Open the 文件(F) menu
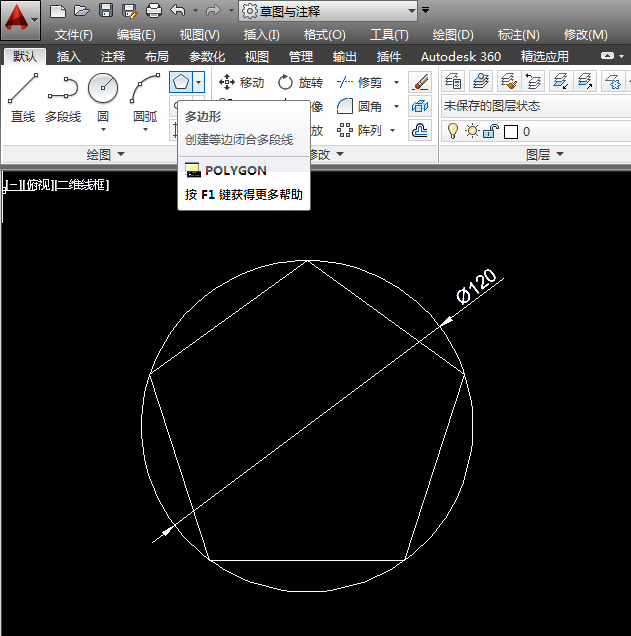 (74, 35)
